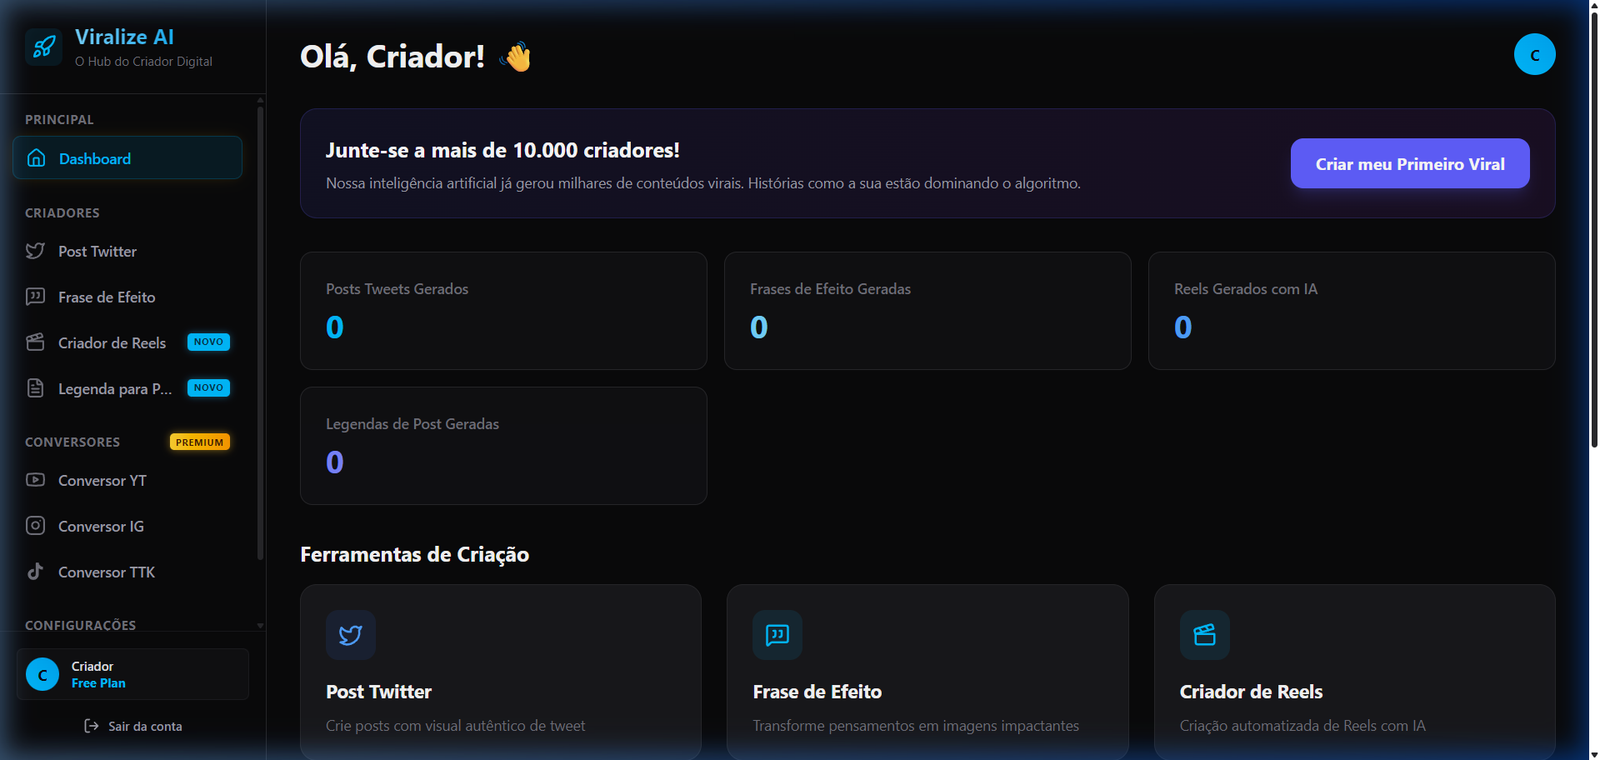Open the user avatar in top right

coord(1534,55)
